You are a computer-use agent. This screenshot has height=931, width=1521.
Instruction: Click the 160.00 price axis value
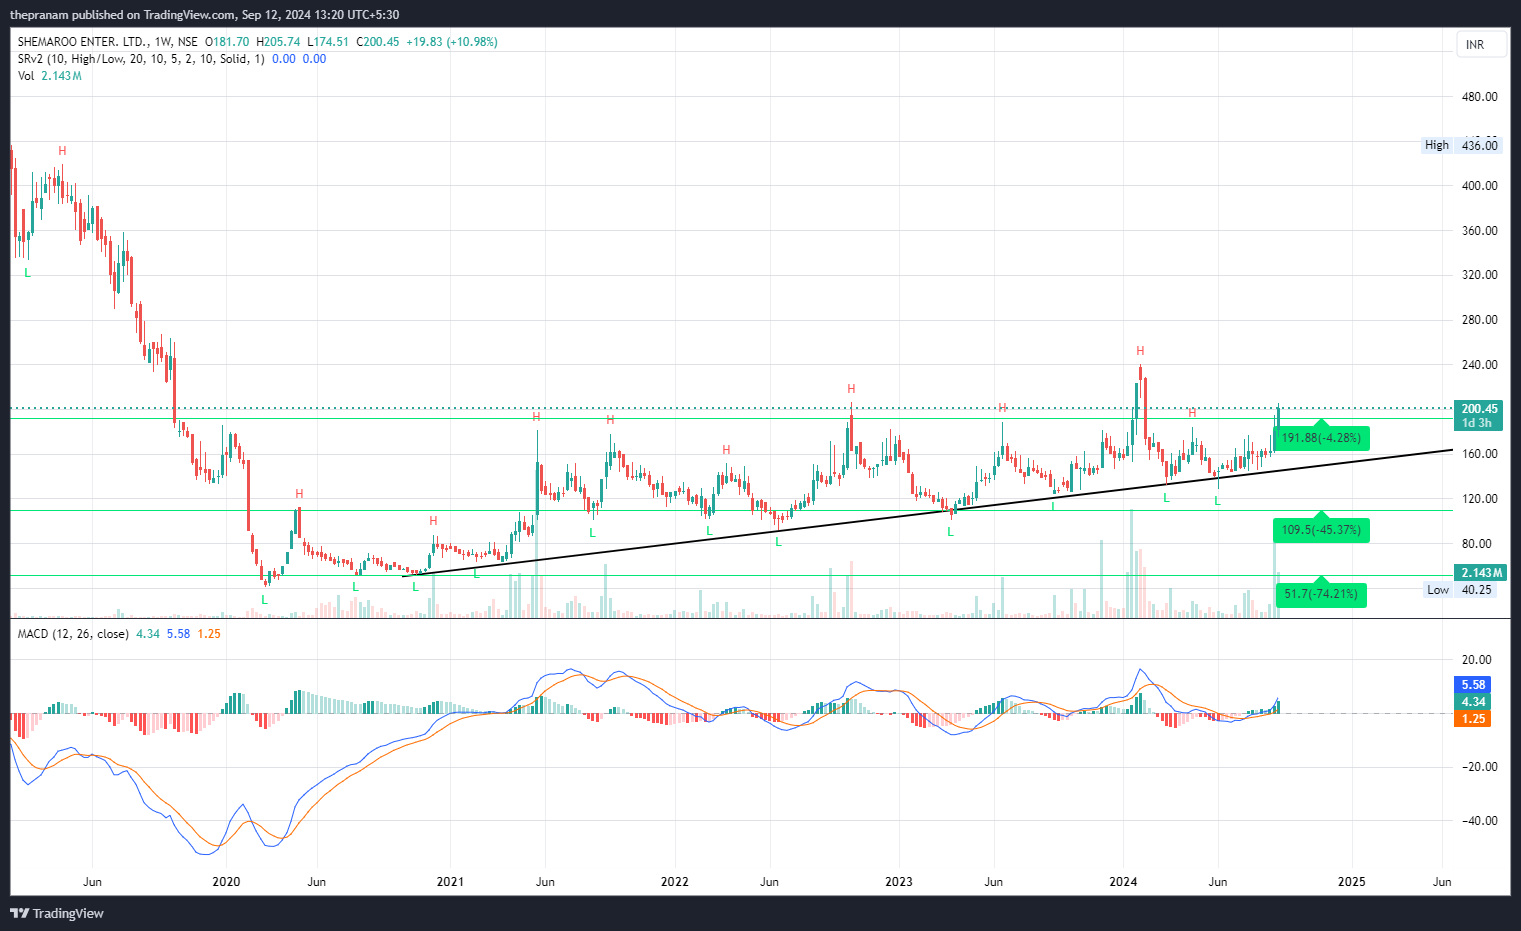pos(1479,454)
